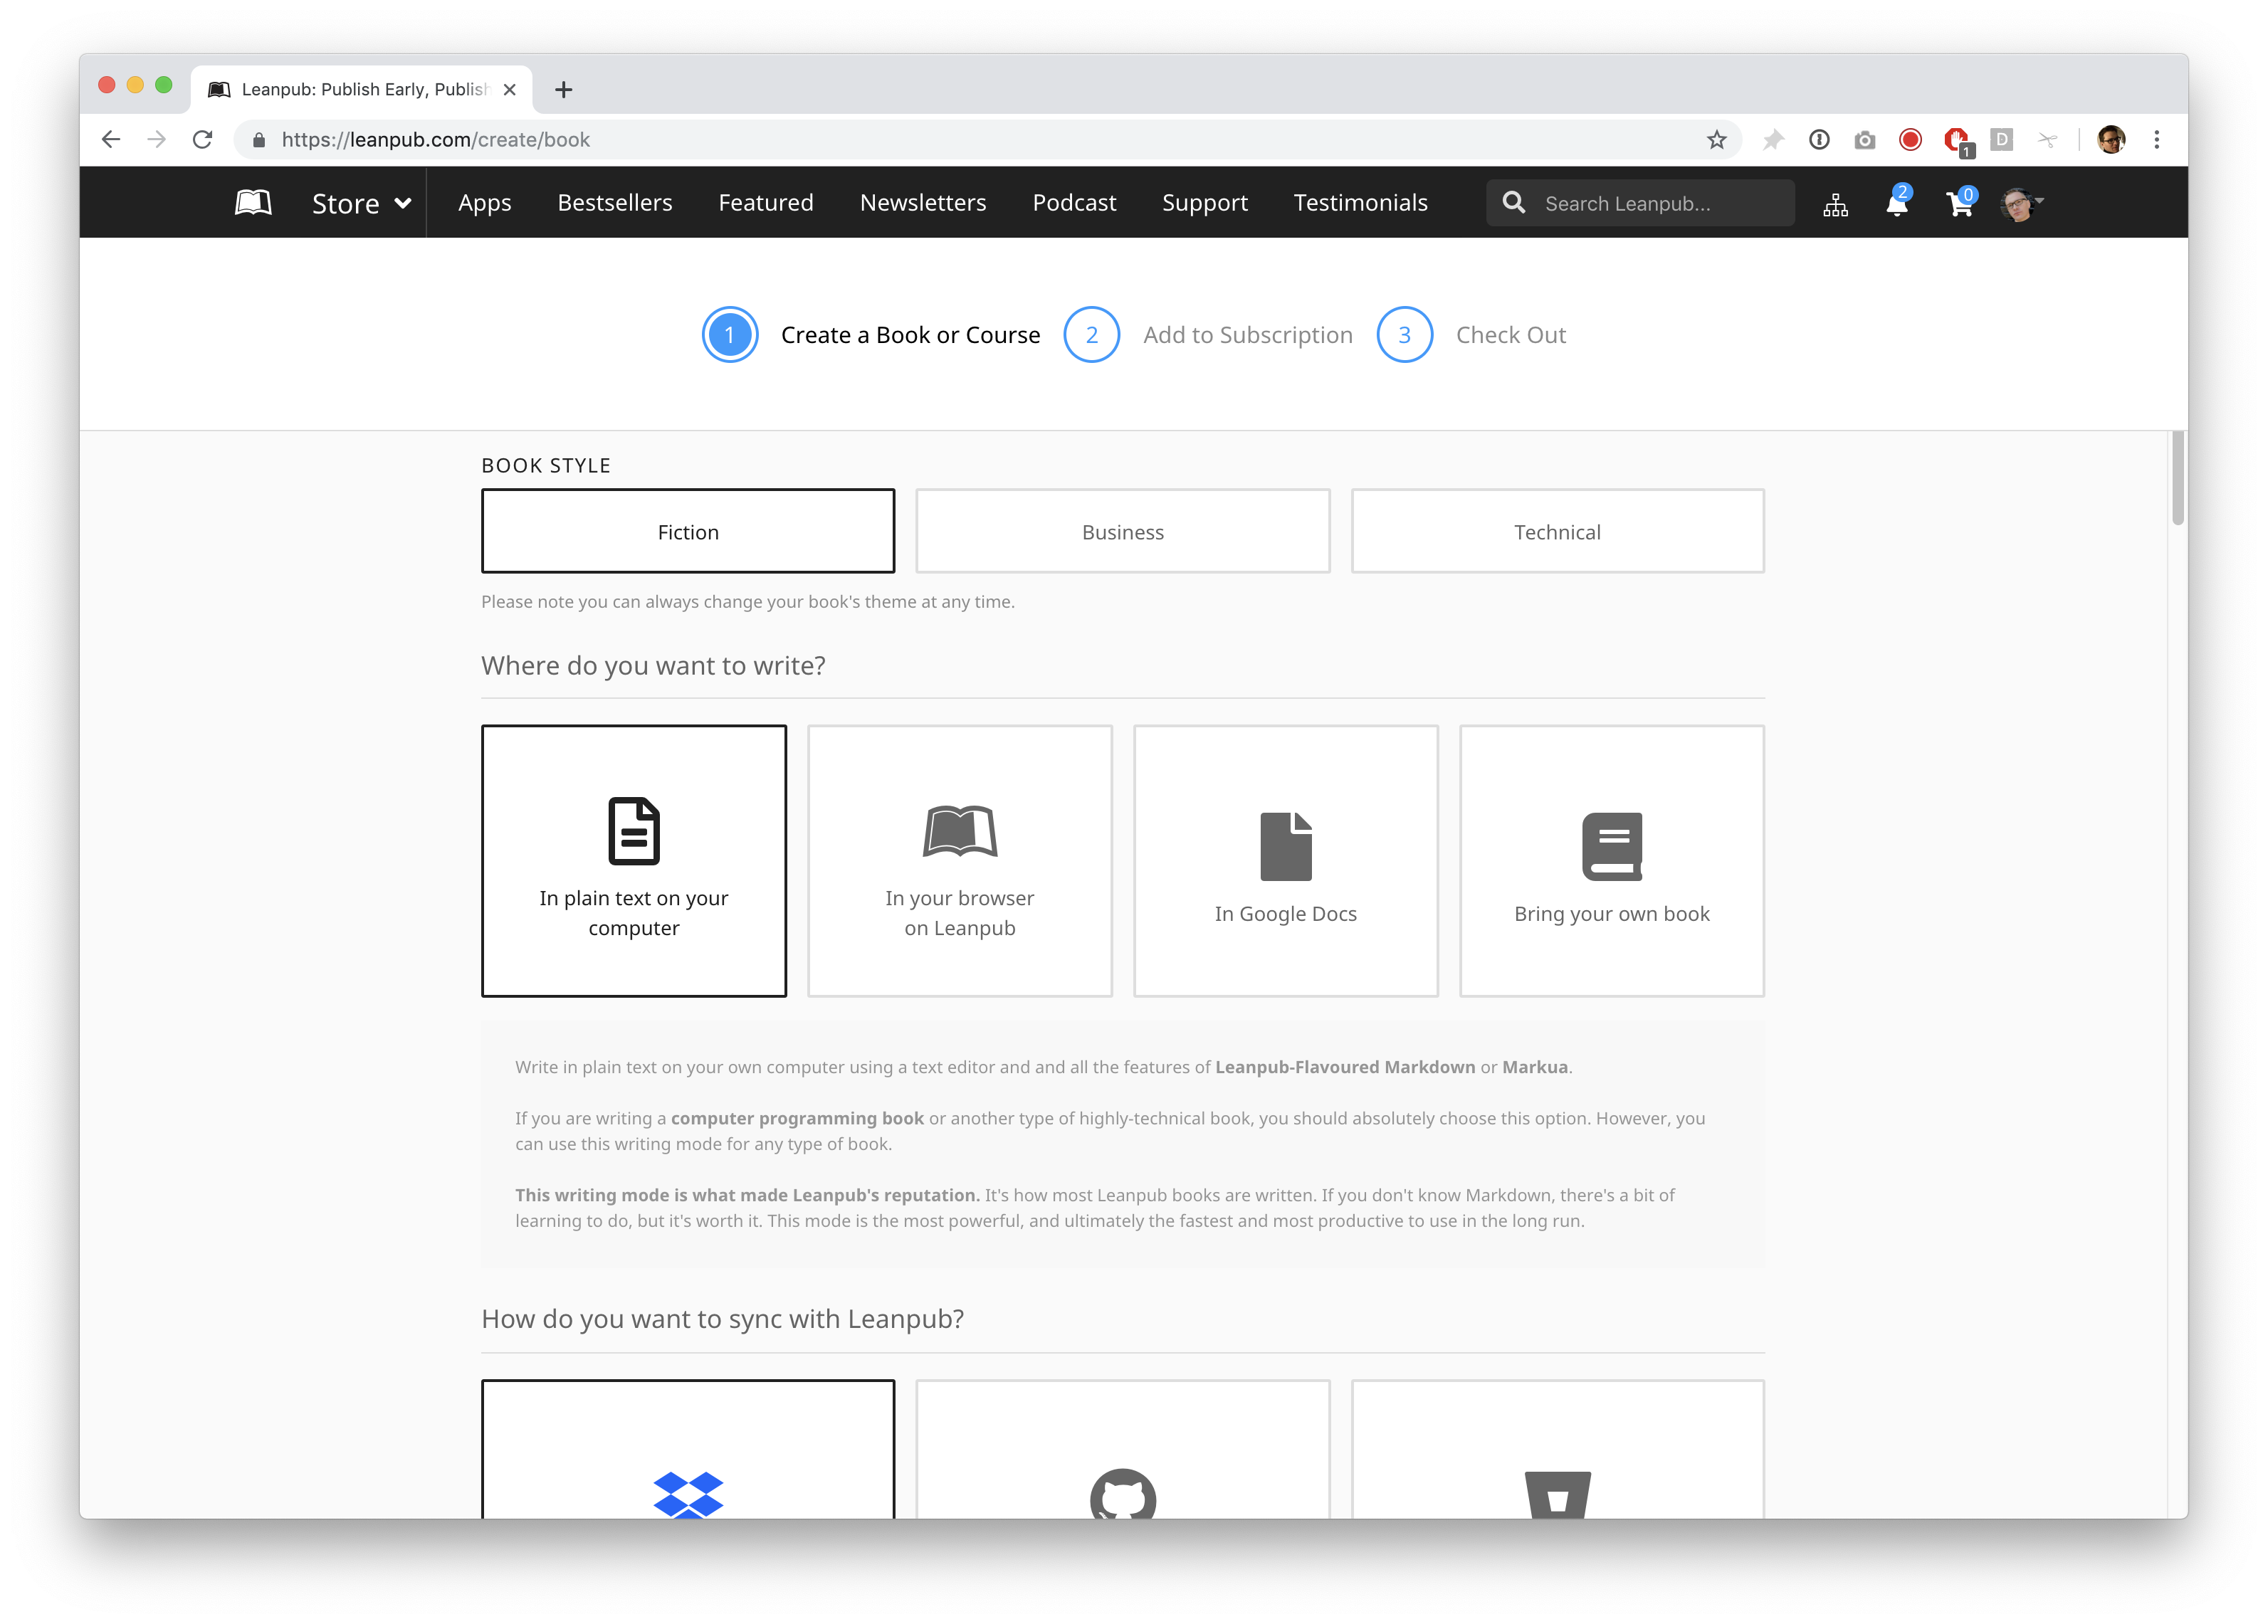The image size is (2268, 1624).
Task: Click the Leanpub book logo icon
Action: [x=253, y=203]
